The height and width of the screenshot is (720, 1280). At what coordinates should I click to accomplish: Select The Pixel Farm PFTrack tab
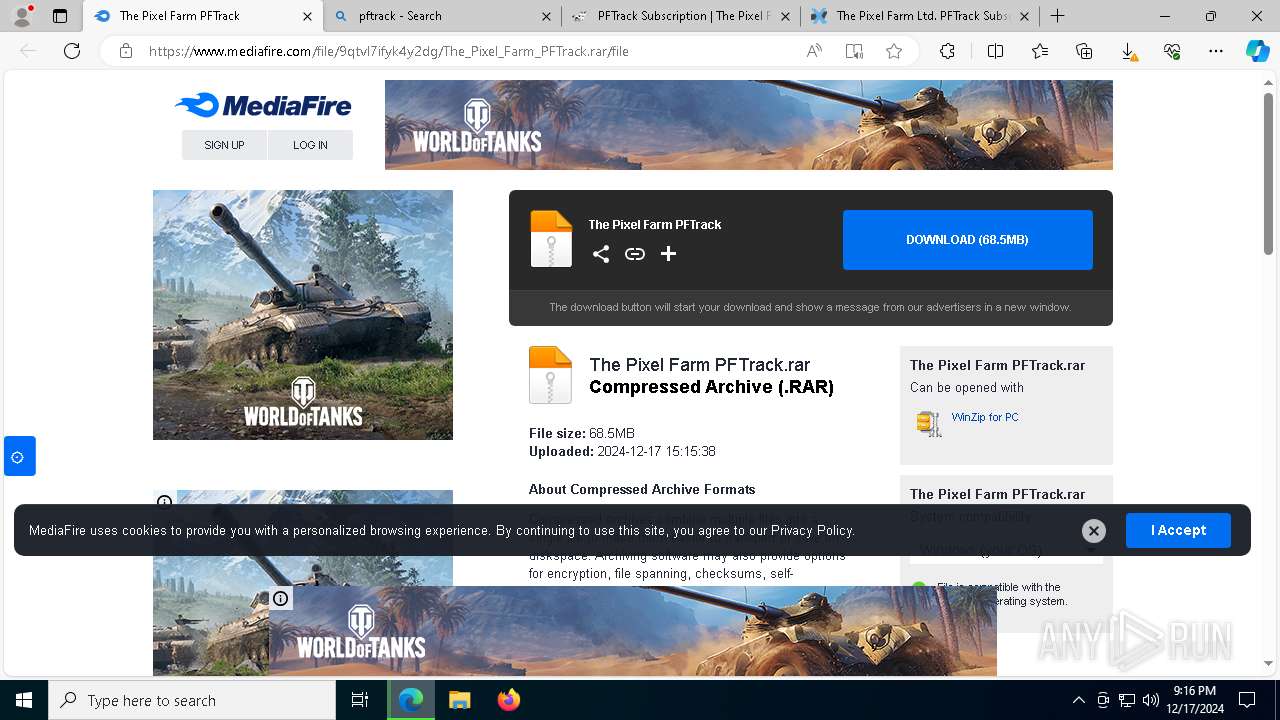click(x=202, y=16)
